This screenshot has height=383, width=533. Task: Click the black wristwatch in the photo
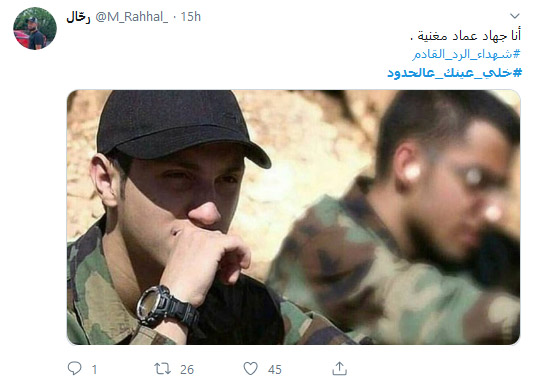point(167,307)
